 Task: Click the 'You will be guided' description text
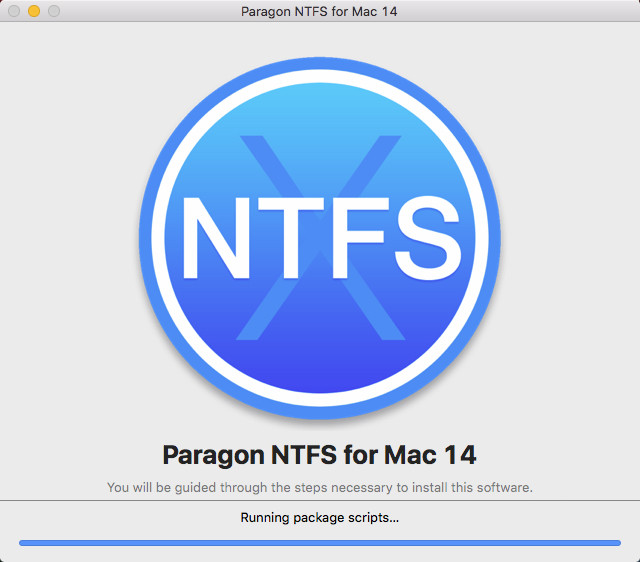320,487
